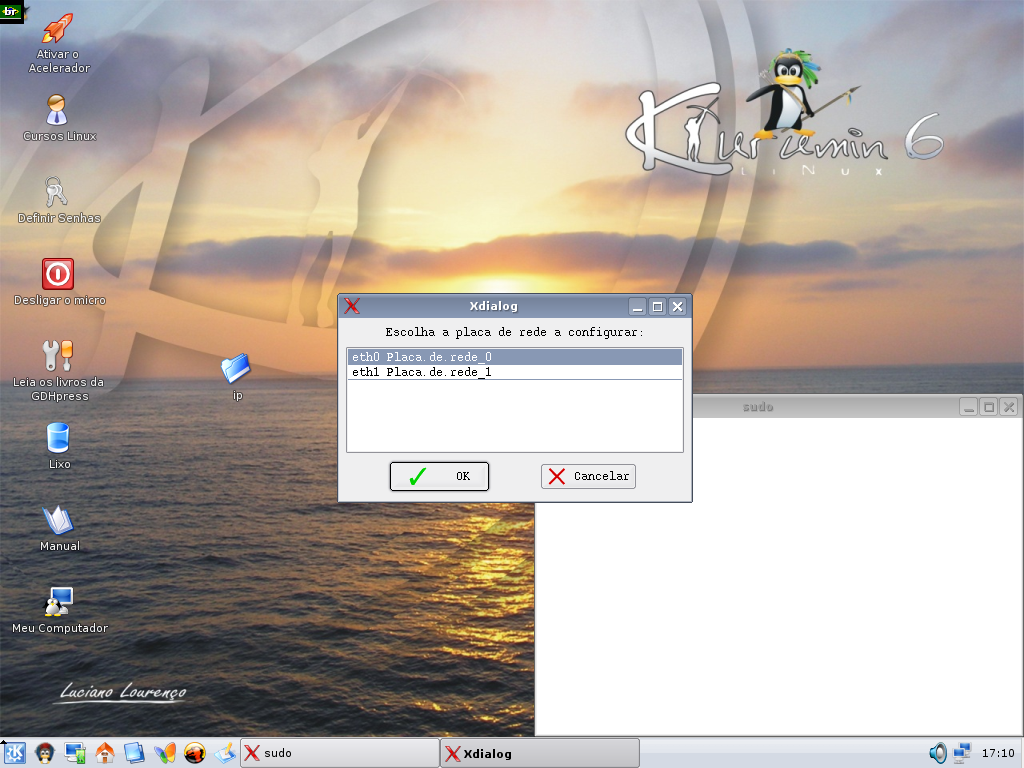This screenshot has width=1024, height=768.
Task: Open the 'Definir Senhas' keys icon
Action: [x=56, y=191]
